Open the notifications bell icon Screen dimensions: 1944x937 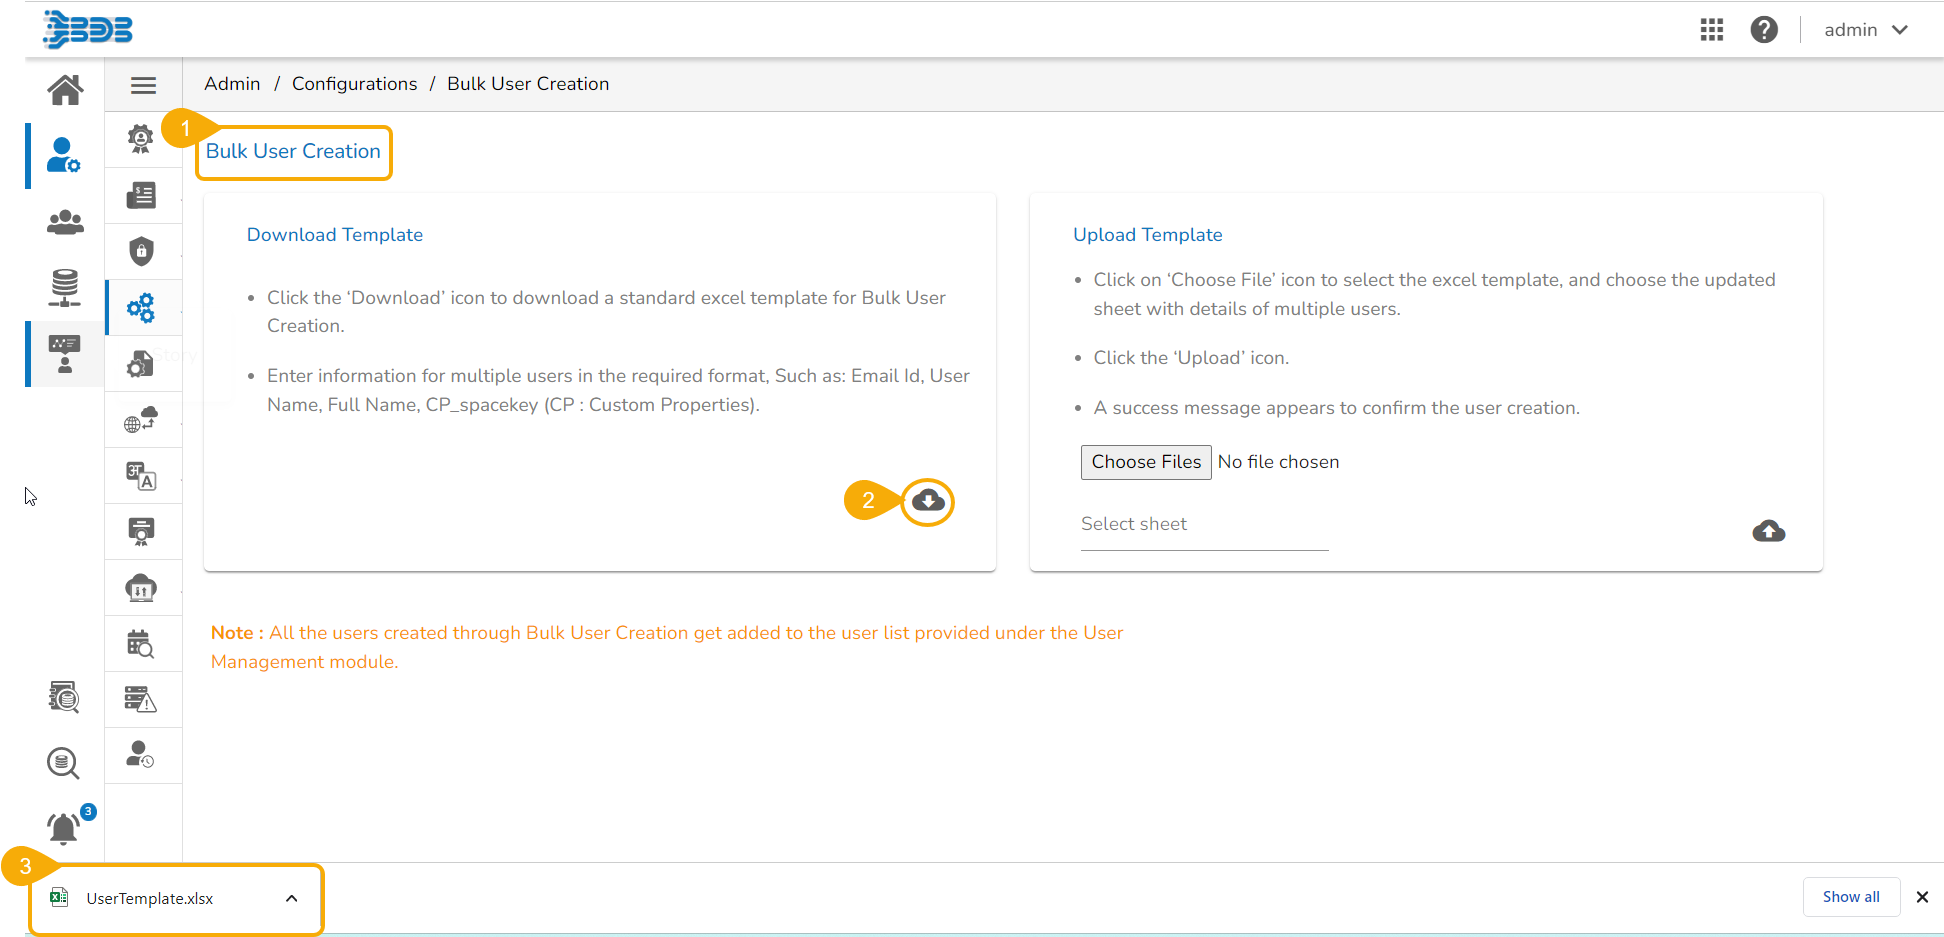(64, 828)
